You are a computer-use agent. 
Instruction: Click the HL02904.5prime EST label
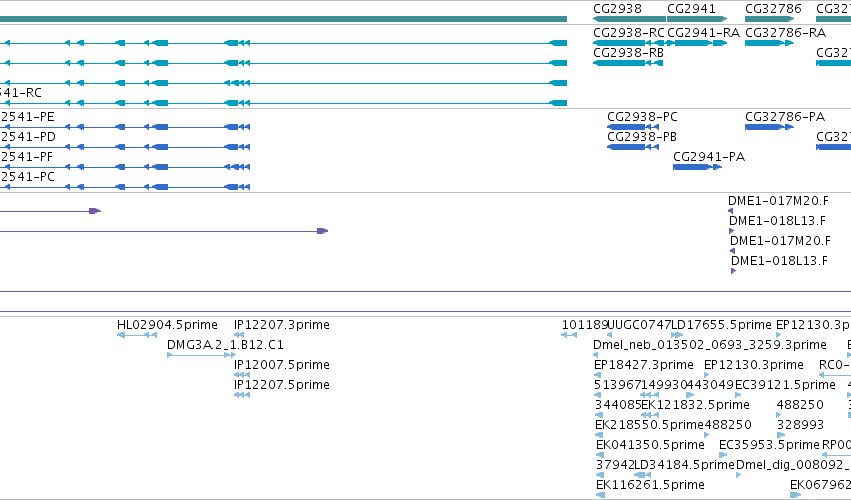(x=167, y=325)
